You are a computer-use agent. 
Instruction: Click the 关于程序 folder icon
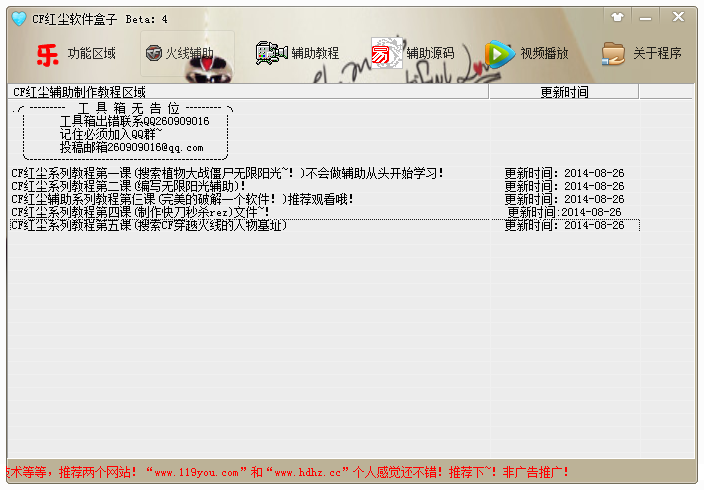click(x=613, y=54)
